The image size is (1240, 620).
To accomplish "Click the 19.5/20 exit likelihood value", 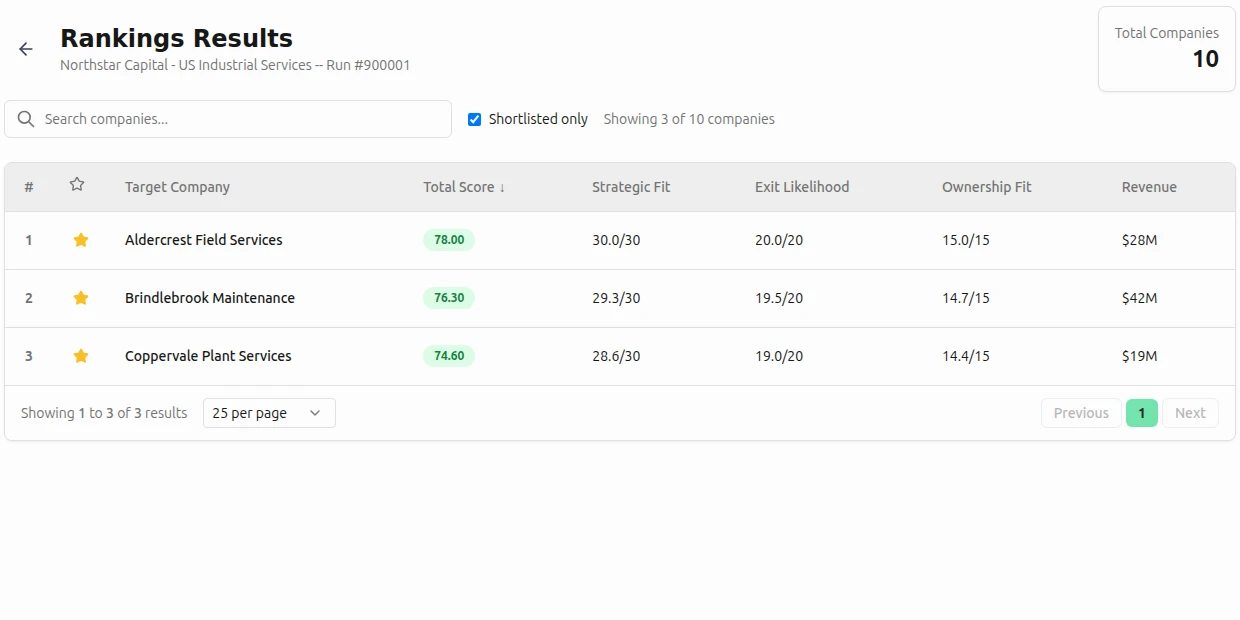I will click(779, 298).
